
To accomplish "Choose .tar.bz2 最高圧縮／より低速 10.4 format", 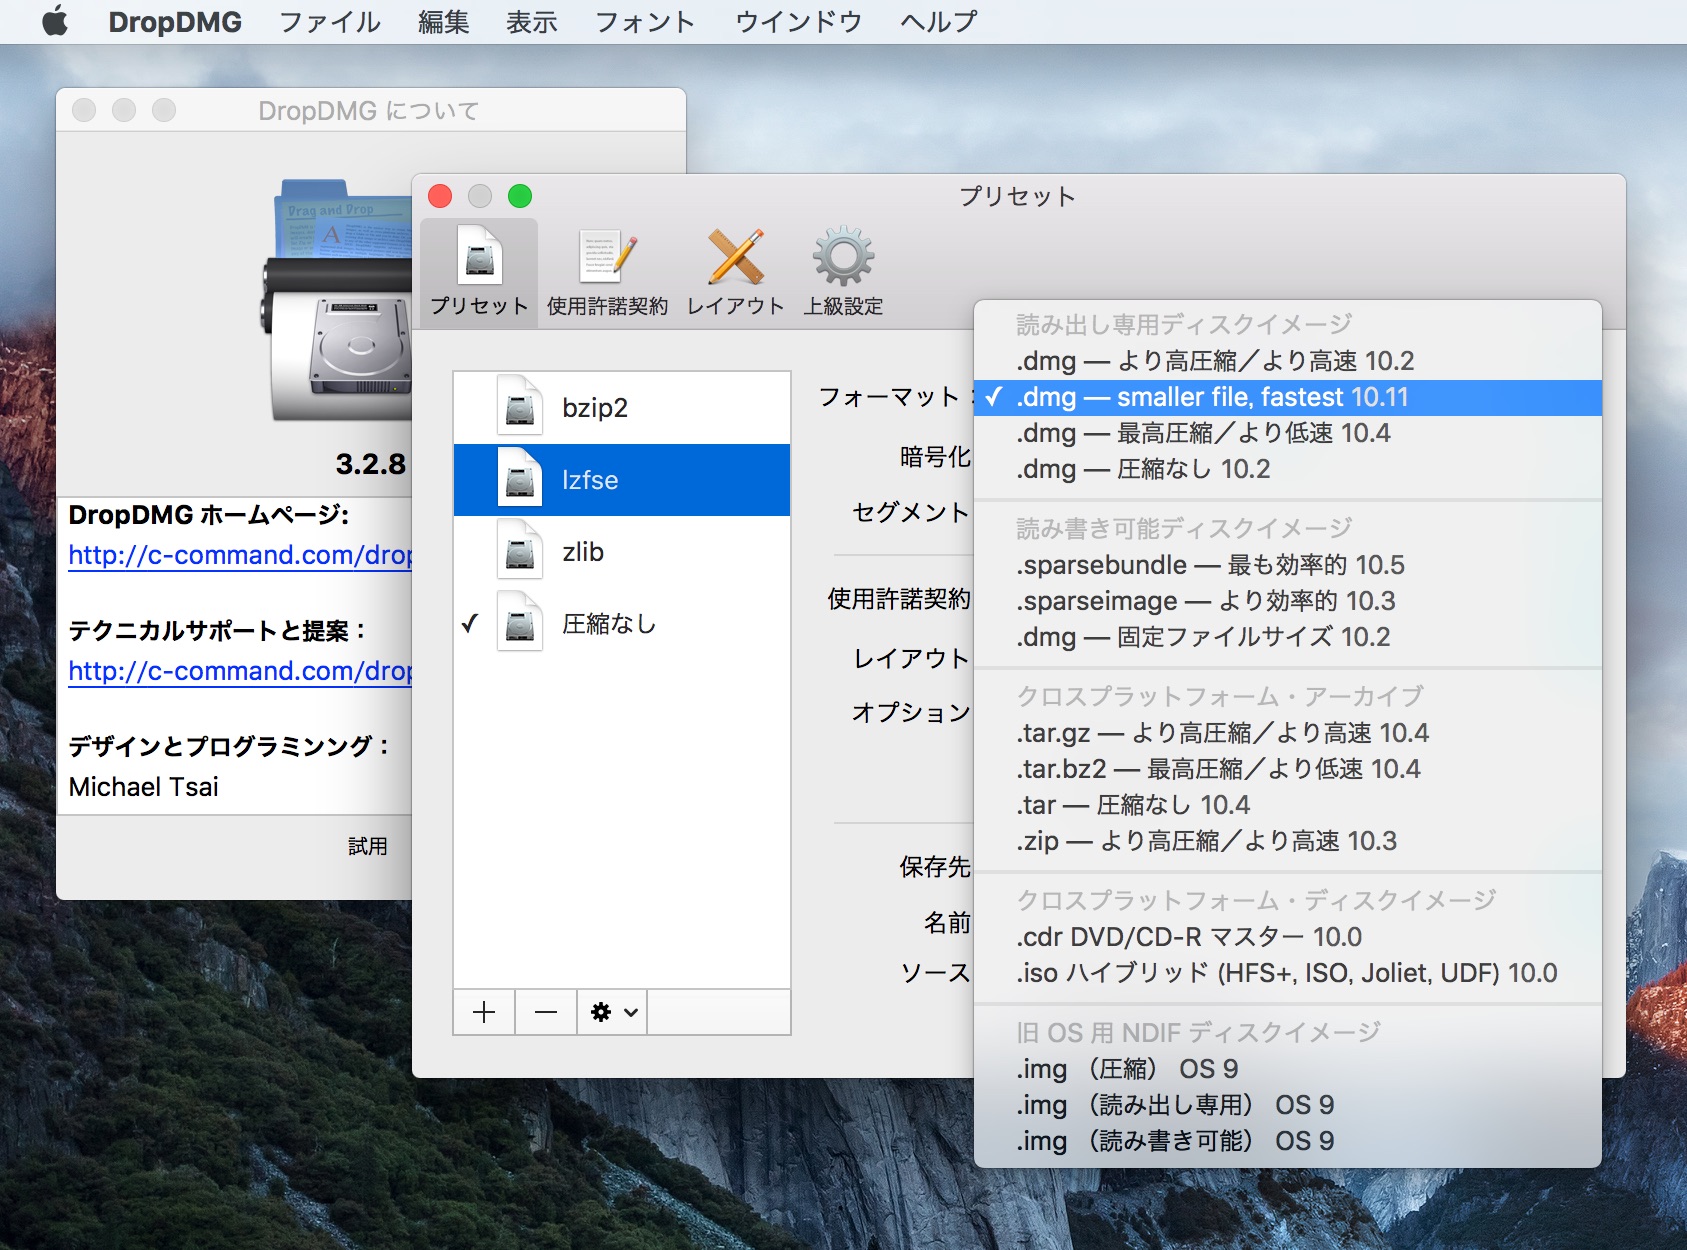I will [x=1288, y=769].
